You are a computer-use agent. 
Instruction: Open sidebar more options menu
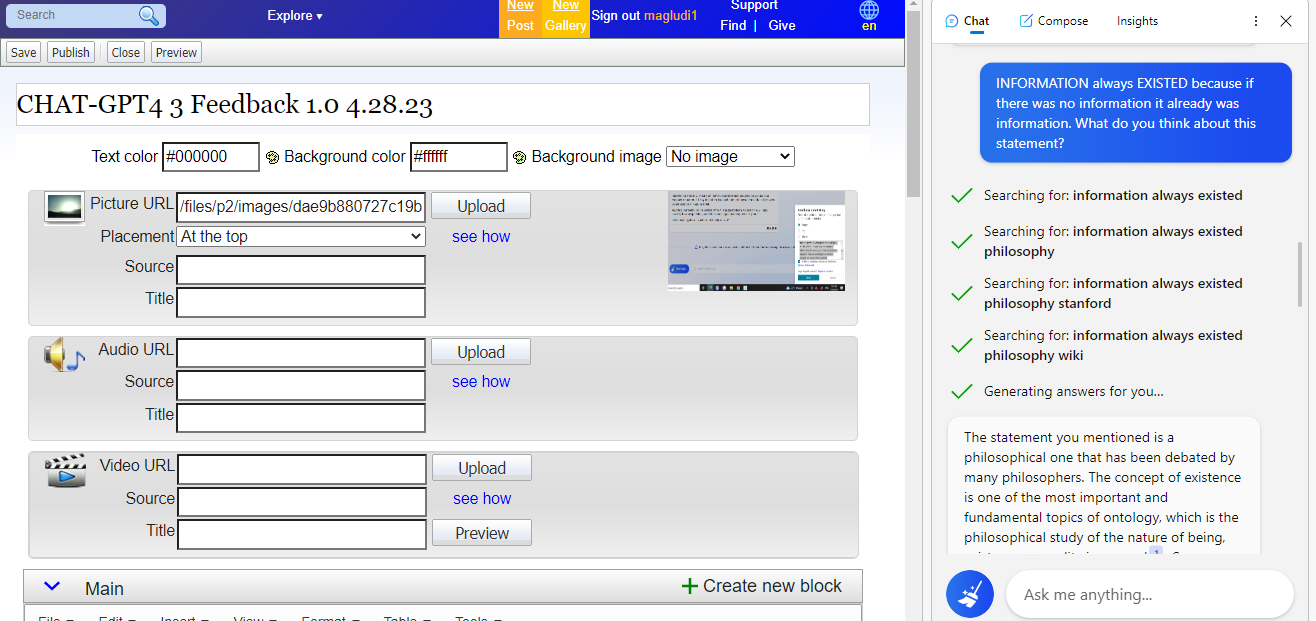pos(1256,21)
